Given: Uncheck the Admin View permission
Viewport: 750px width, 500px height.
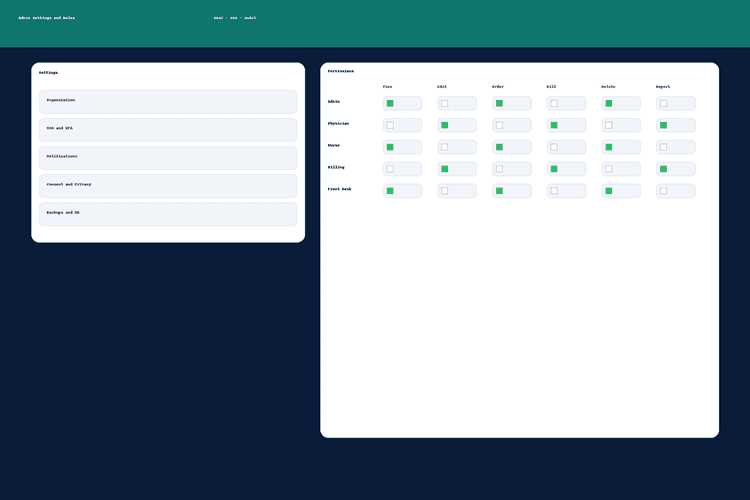Looking at the screenshot, I should click(390, 103).
